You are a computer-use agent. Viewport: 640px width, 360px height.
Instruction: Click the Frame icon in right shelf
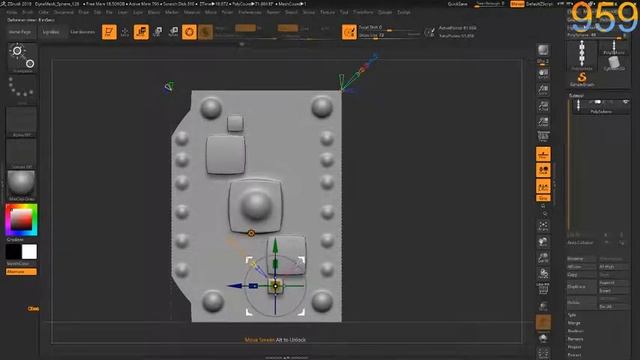[543, 226]
